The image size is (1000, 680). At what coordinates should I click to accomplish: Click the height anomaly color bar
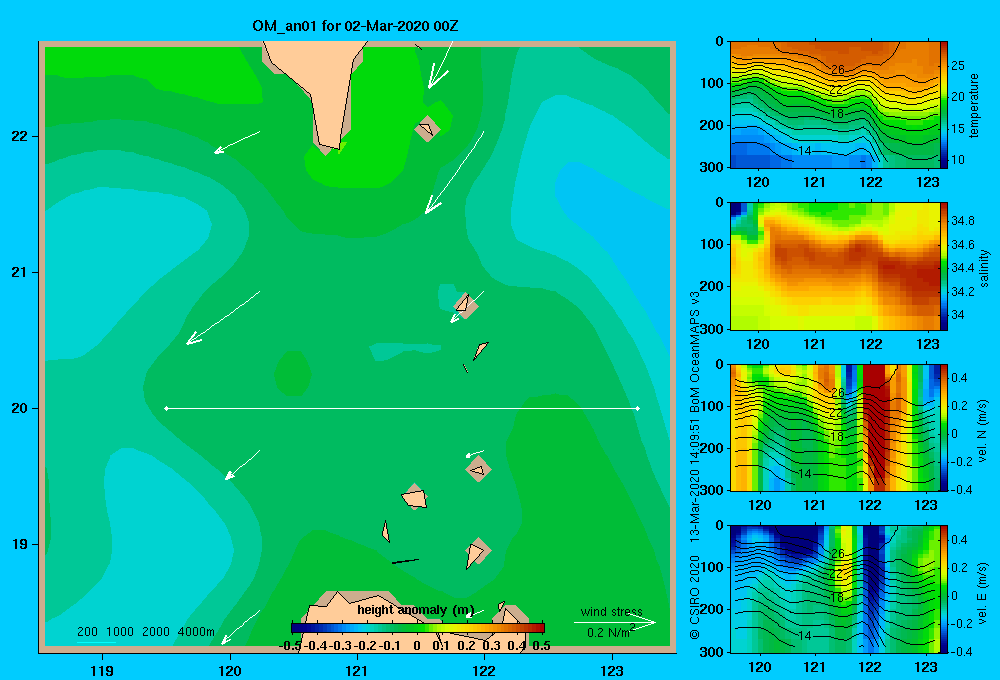point(418,628)
